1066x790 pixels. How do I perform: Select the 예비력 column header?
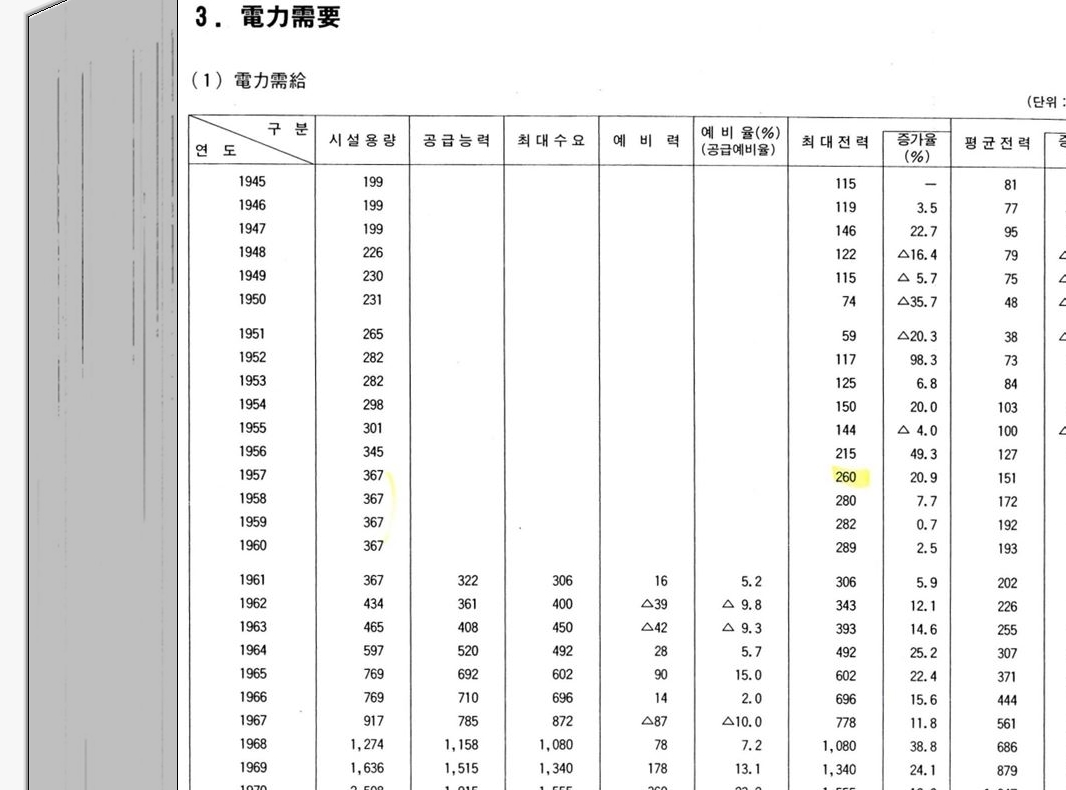646,141
